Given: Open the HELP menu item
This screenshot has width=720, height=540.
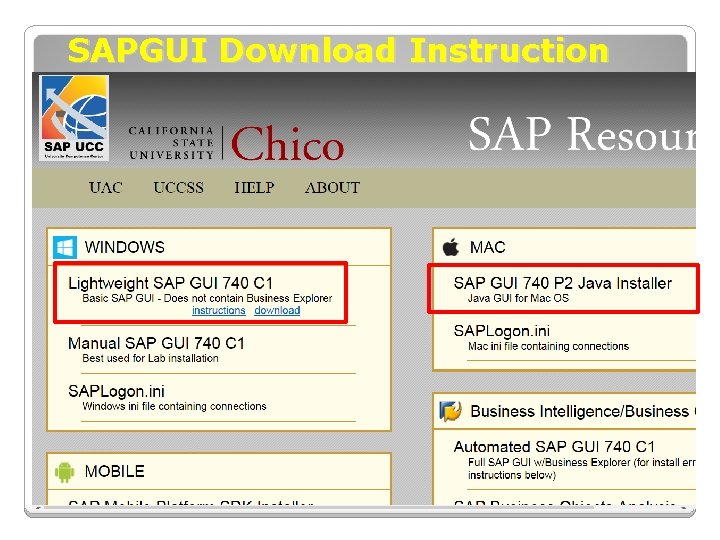Looking at the screenshot, I should pos(254,188).
